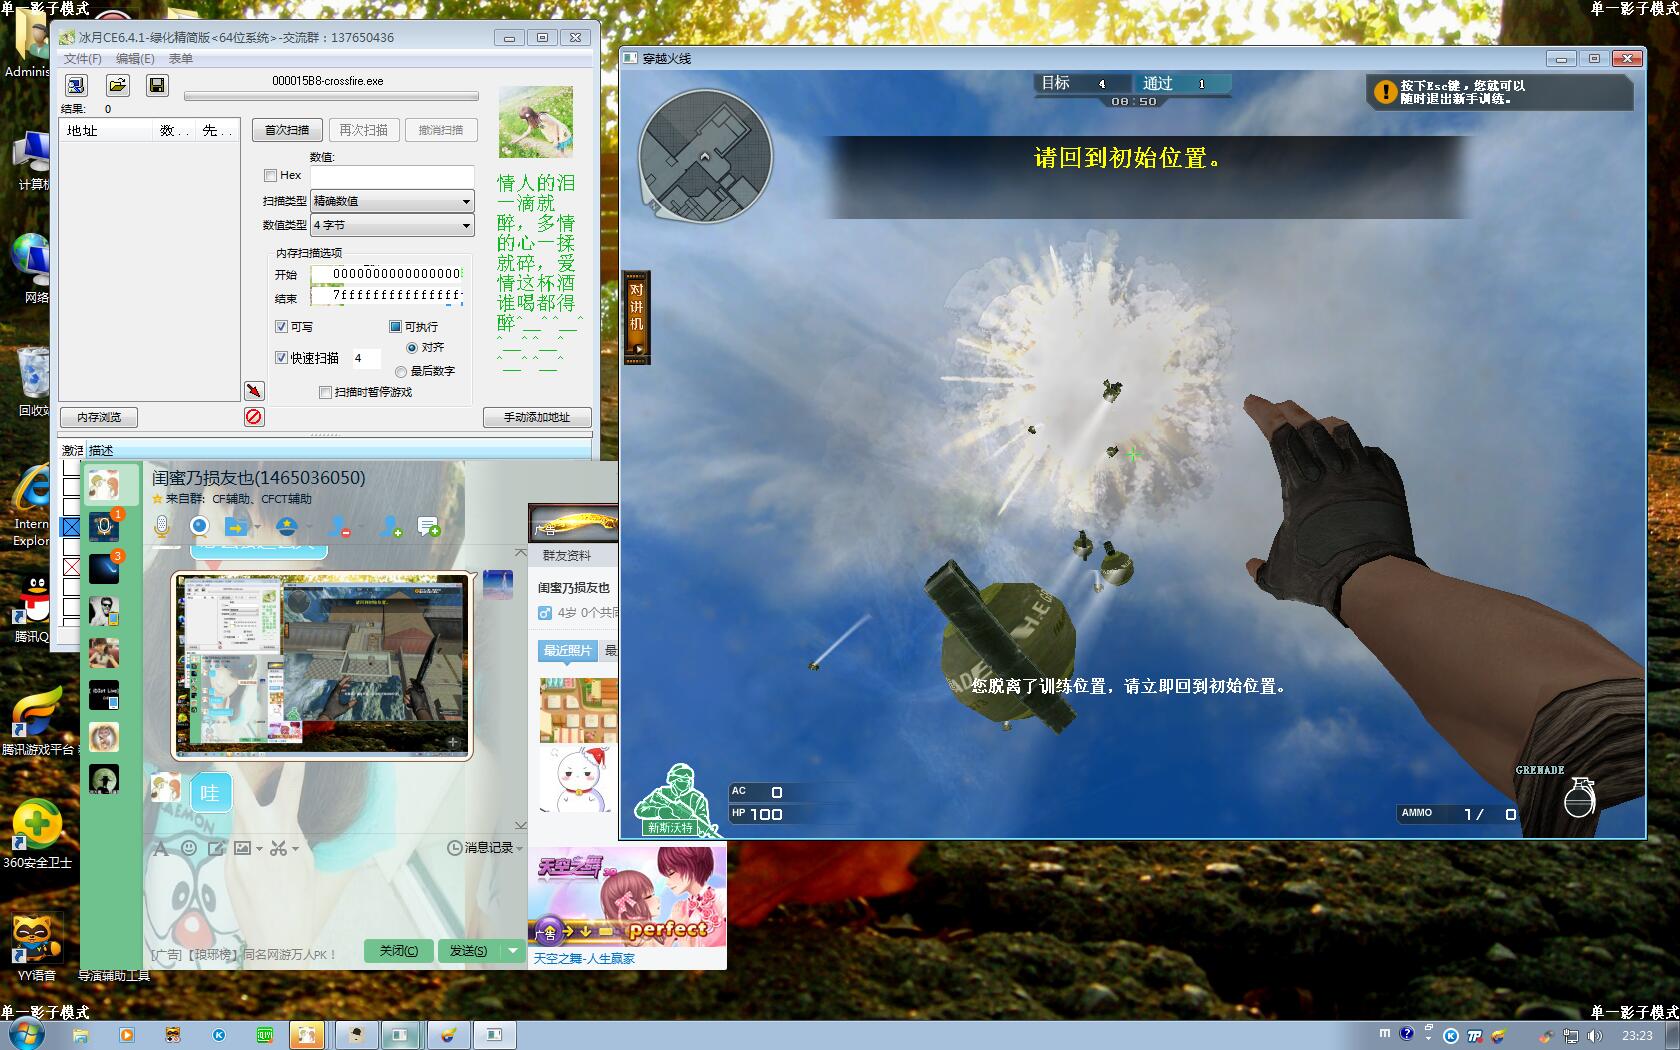1680x1050 pixels.
Task: Click the open folder icon in Cheat Engine
Action: [117, 86]
